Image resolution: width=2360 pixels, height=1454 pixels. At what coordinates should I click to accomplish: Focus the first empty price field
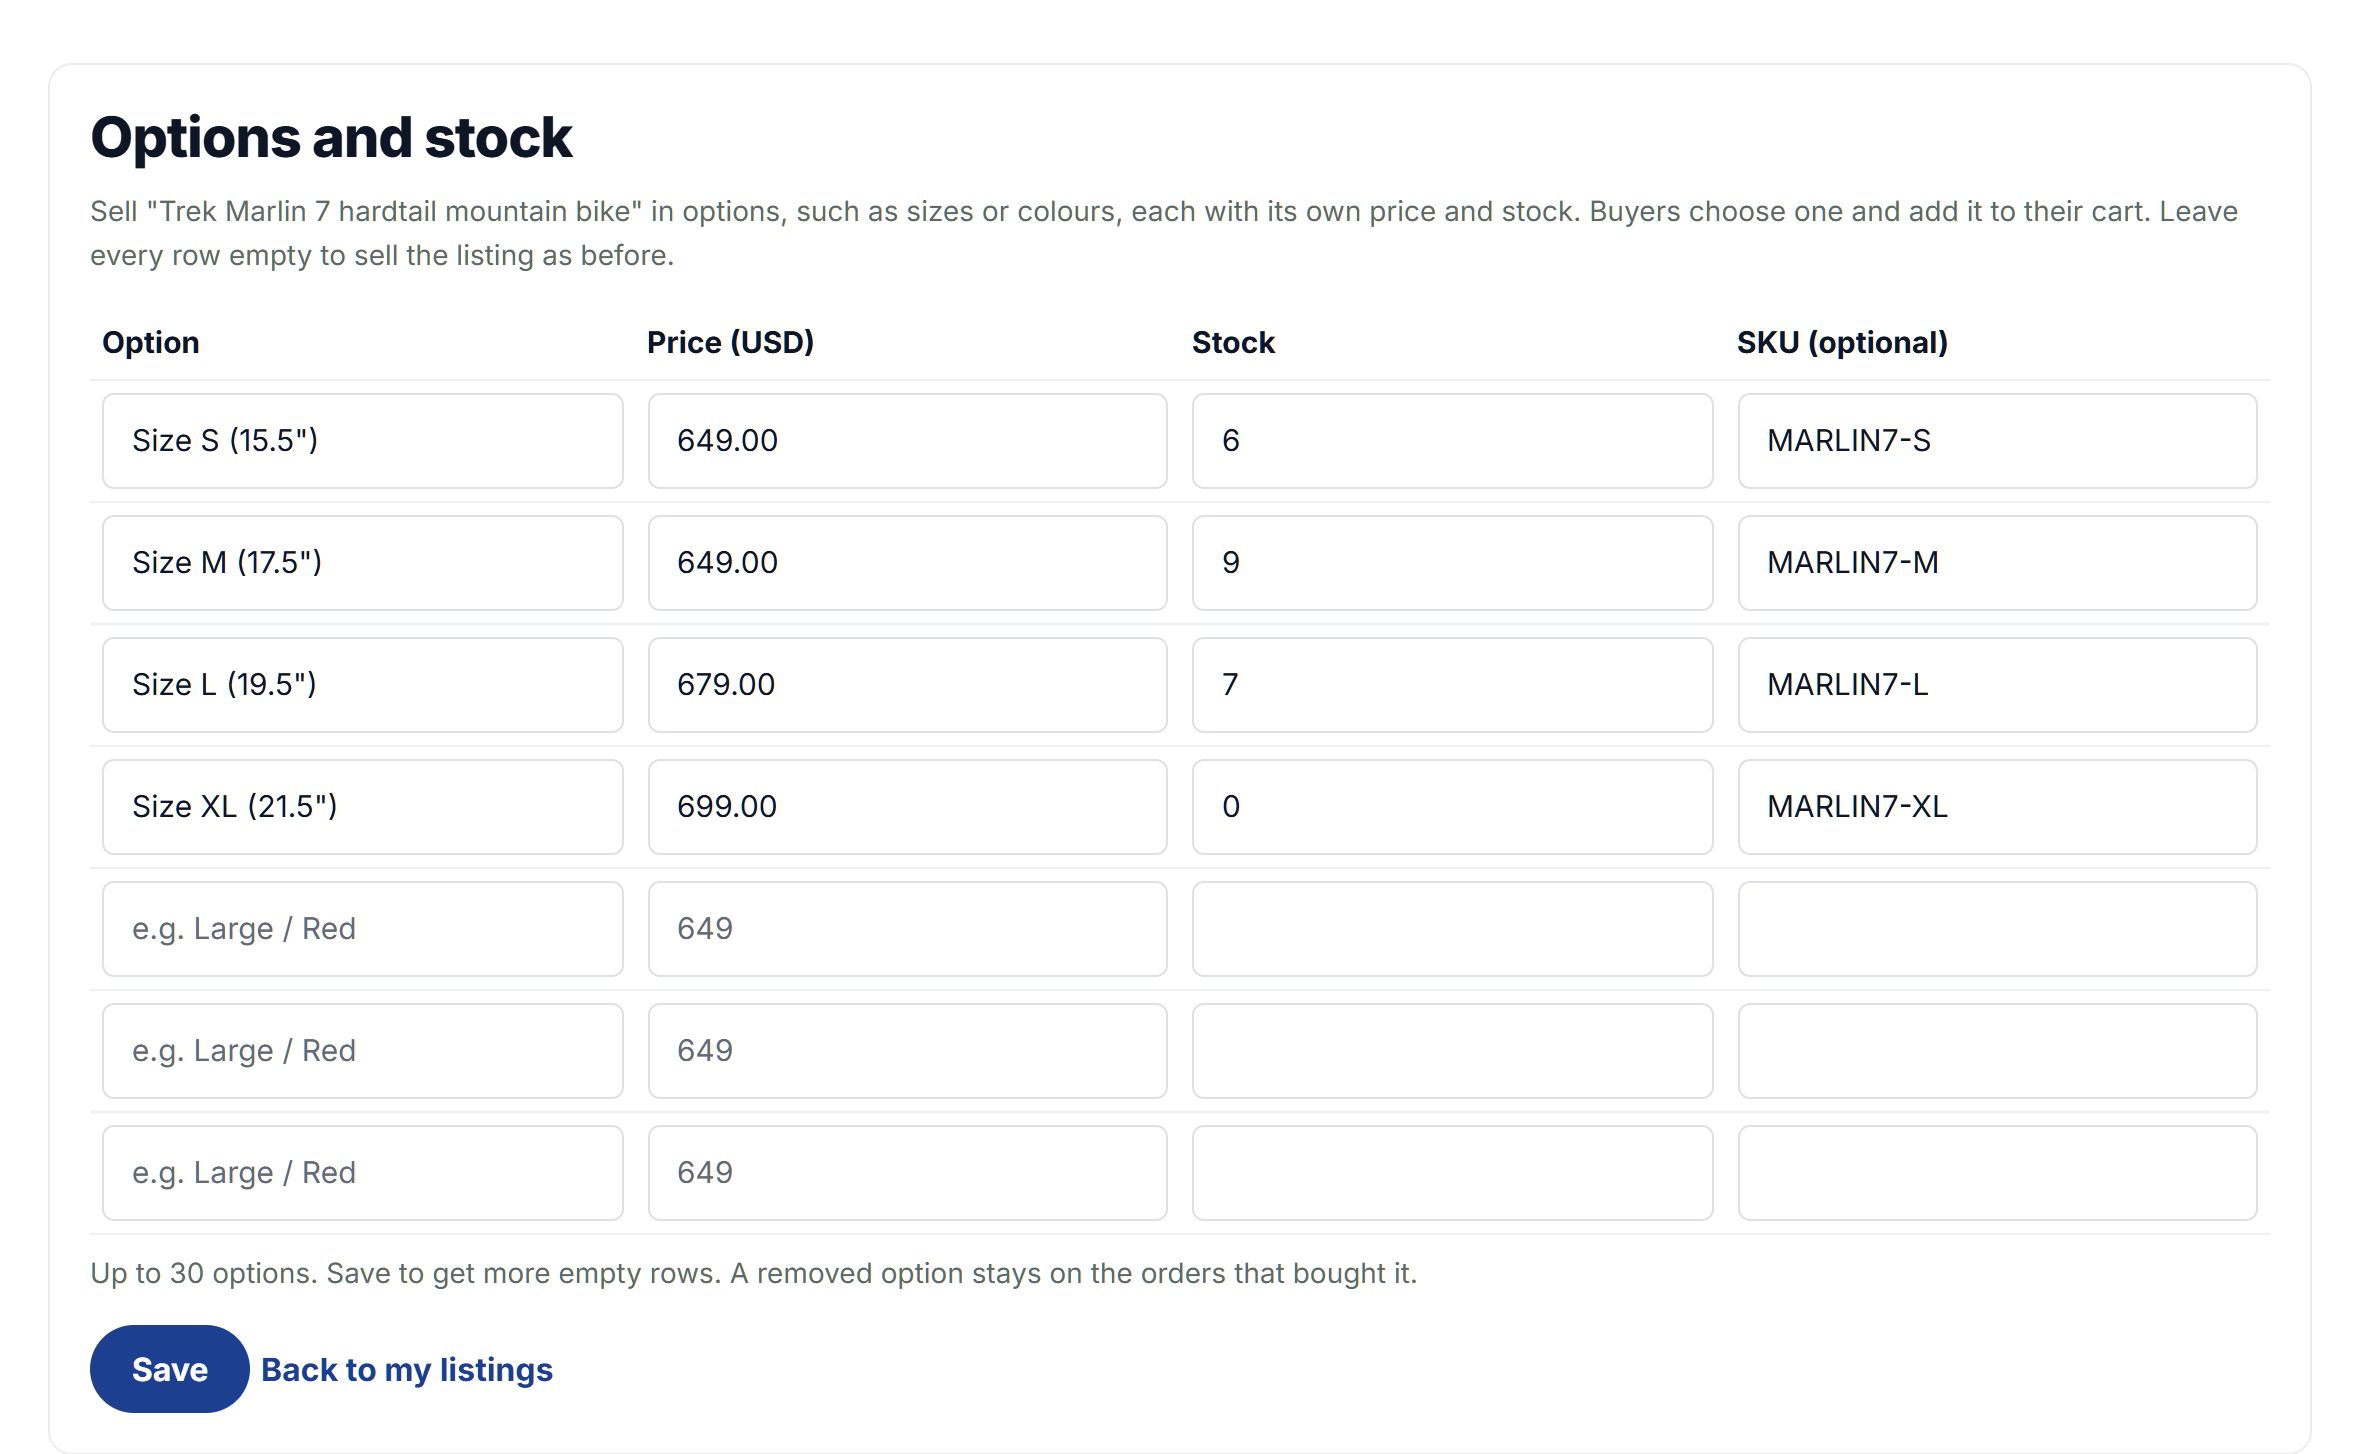pos(907,929)
